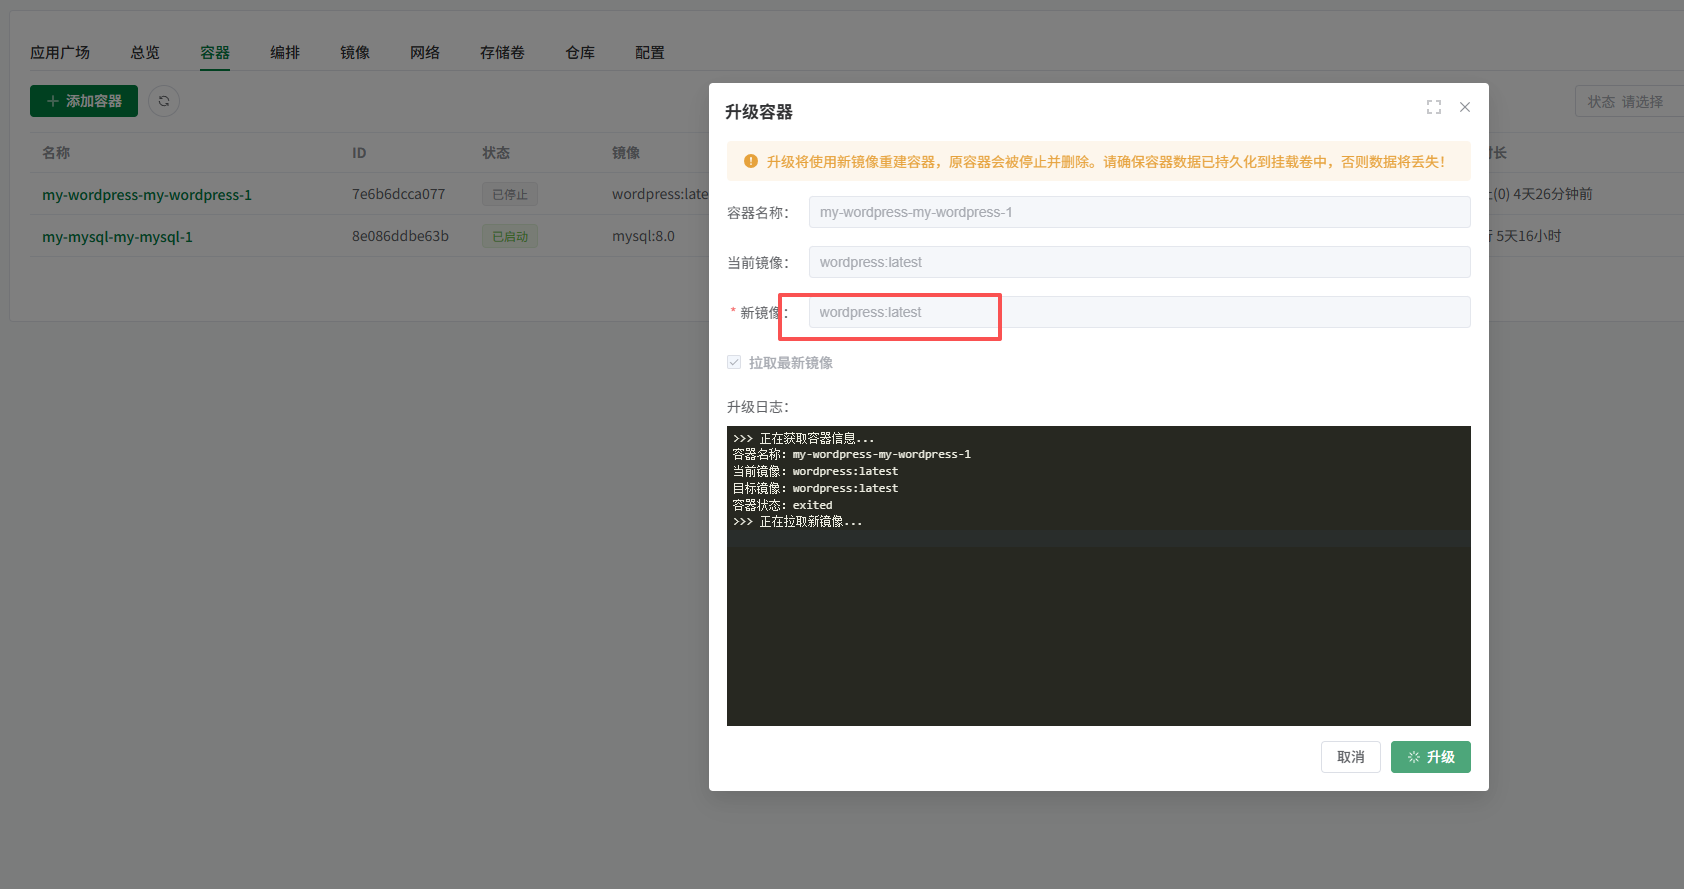Click the 名称 column header
The height and width of the screenshot is (889, 1684).
pos(56,153)
